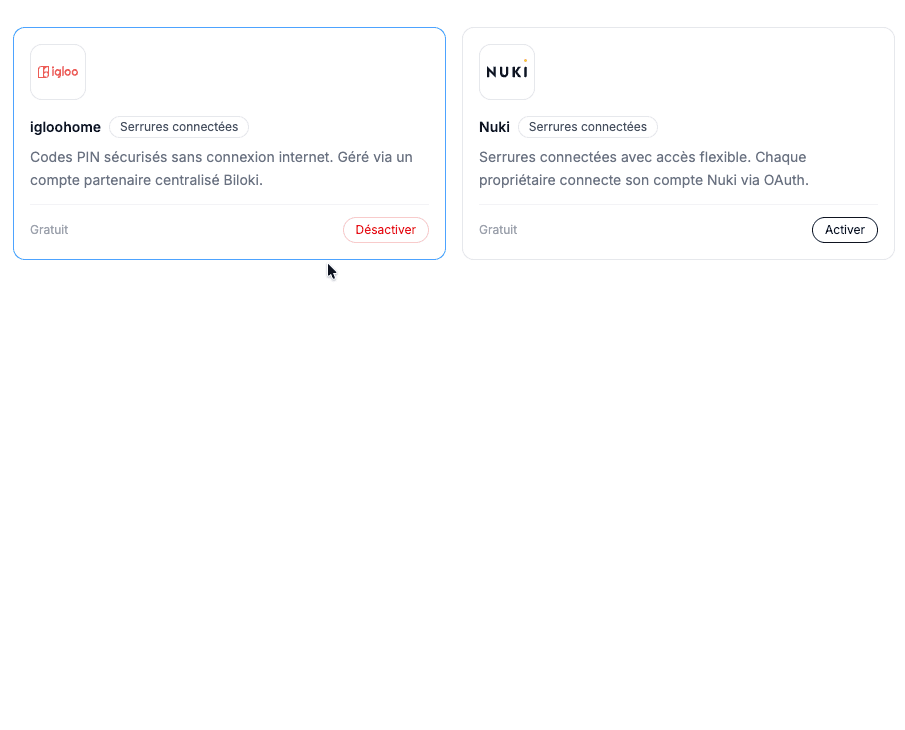
Task: Deactivate the igloohome integration
Action: (x=386, y=230)
